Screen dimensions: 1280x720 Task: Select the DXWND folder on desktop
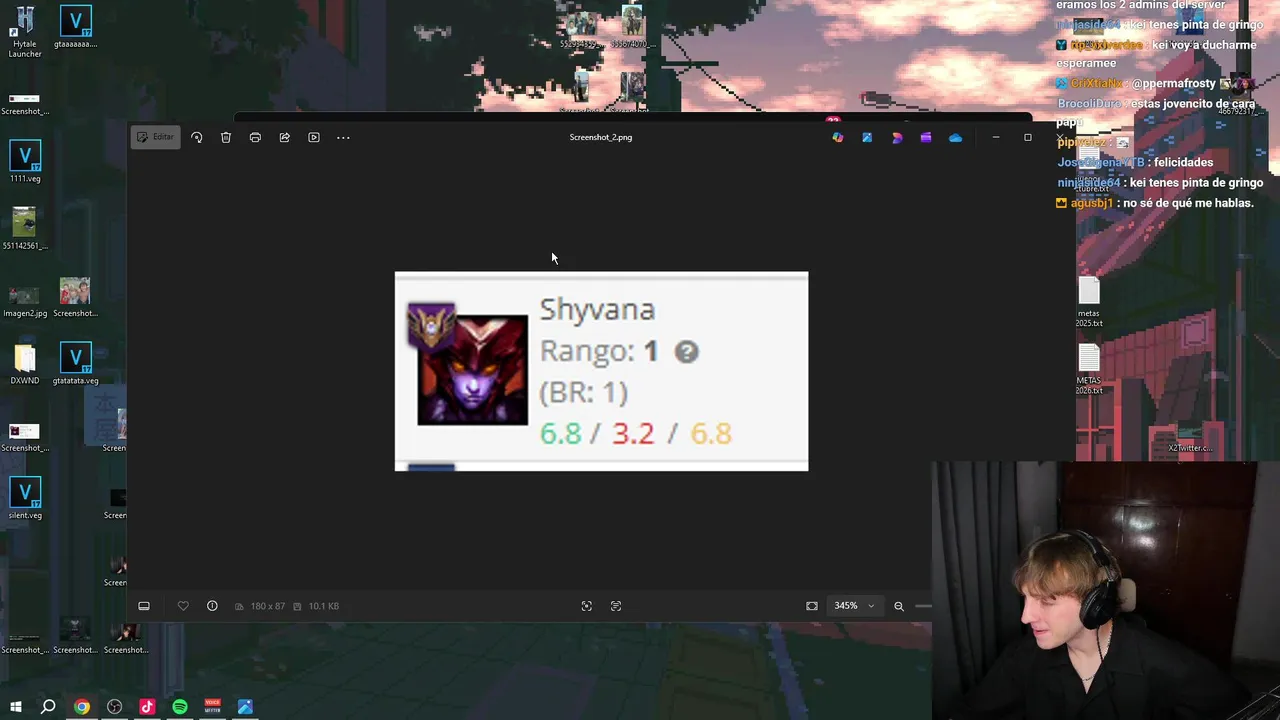[25, 364]
